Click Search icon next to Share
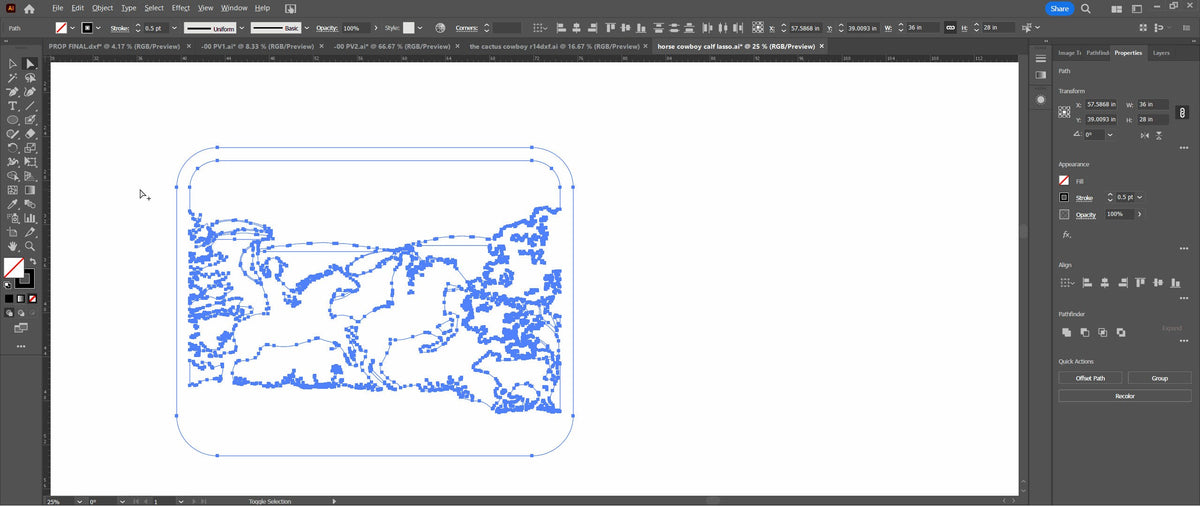 pyautogui.click(x=1085, y=8)
